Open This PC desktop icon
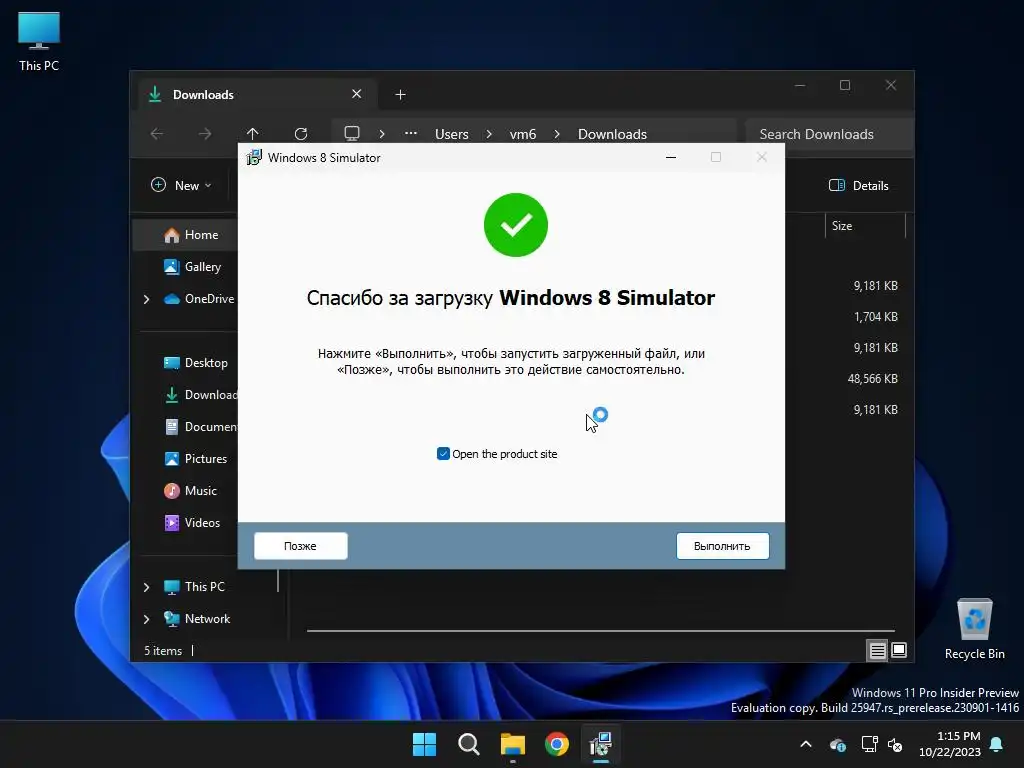Viewport: 1024px width, 768px height. (x=39, y=42)
